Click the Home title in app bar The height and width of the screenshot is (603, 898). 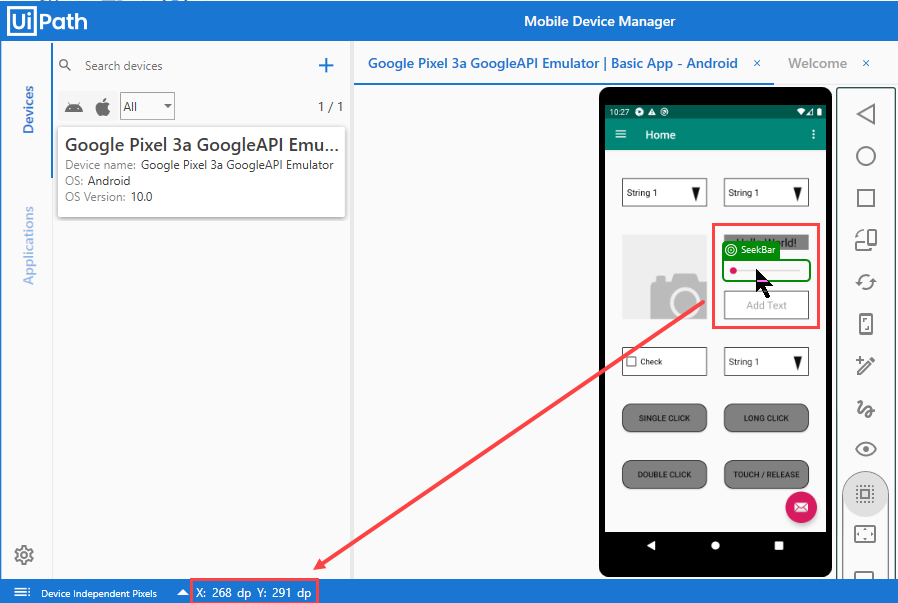[660, 135]
